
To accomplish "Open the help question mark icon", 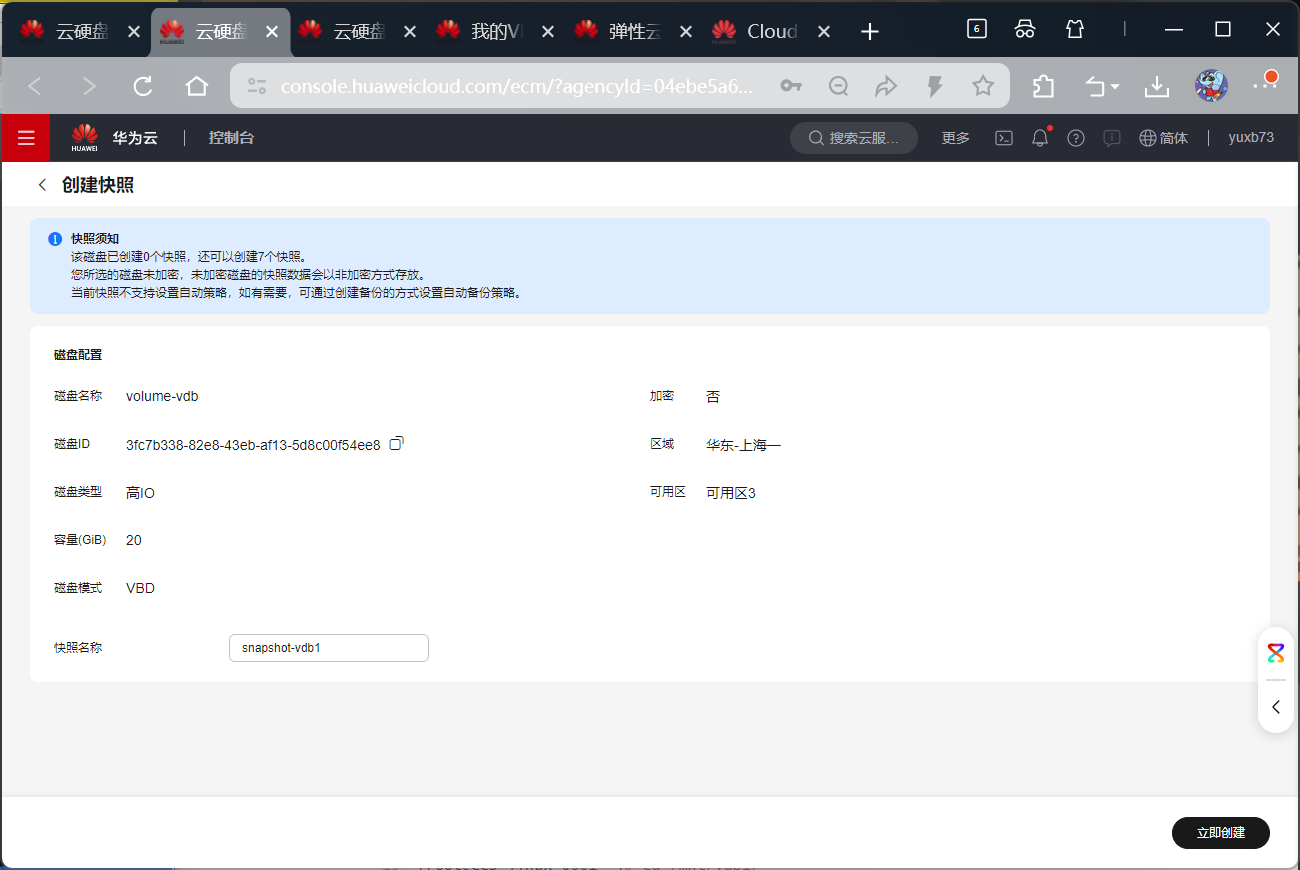I will 1076,138.
